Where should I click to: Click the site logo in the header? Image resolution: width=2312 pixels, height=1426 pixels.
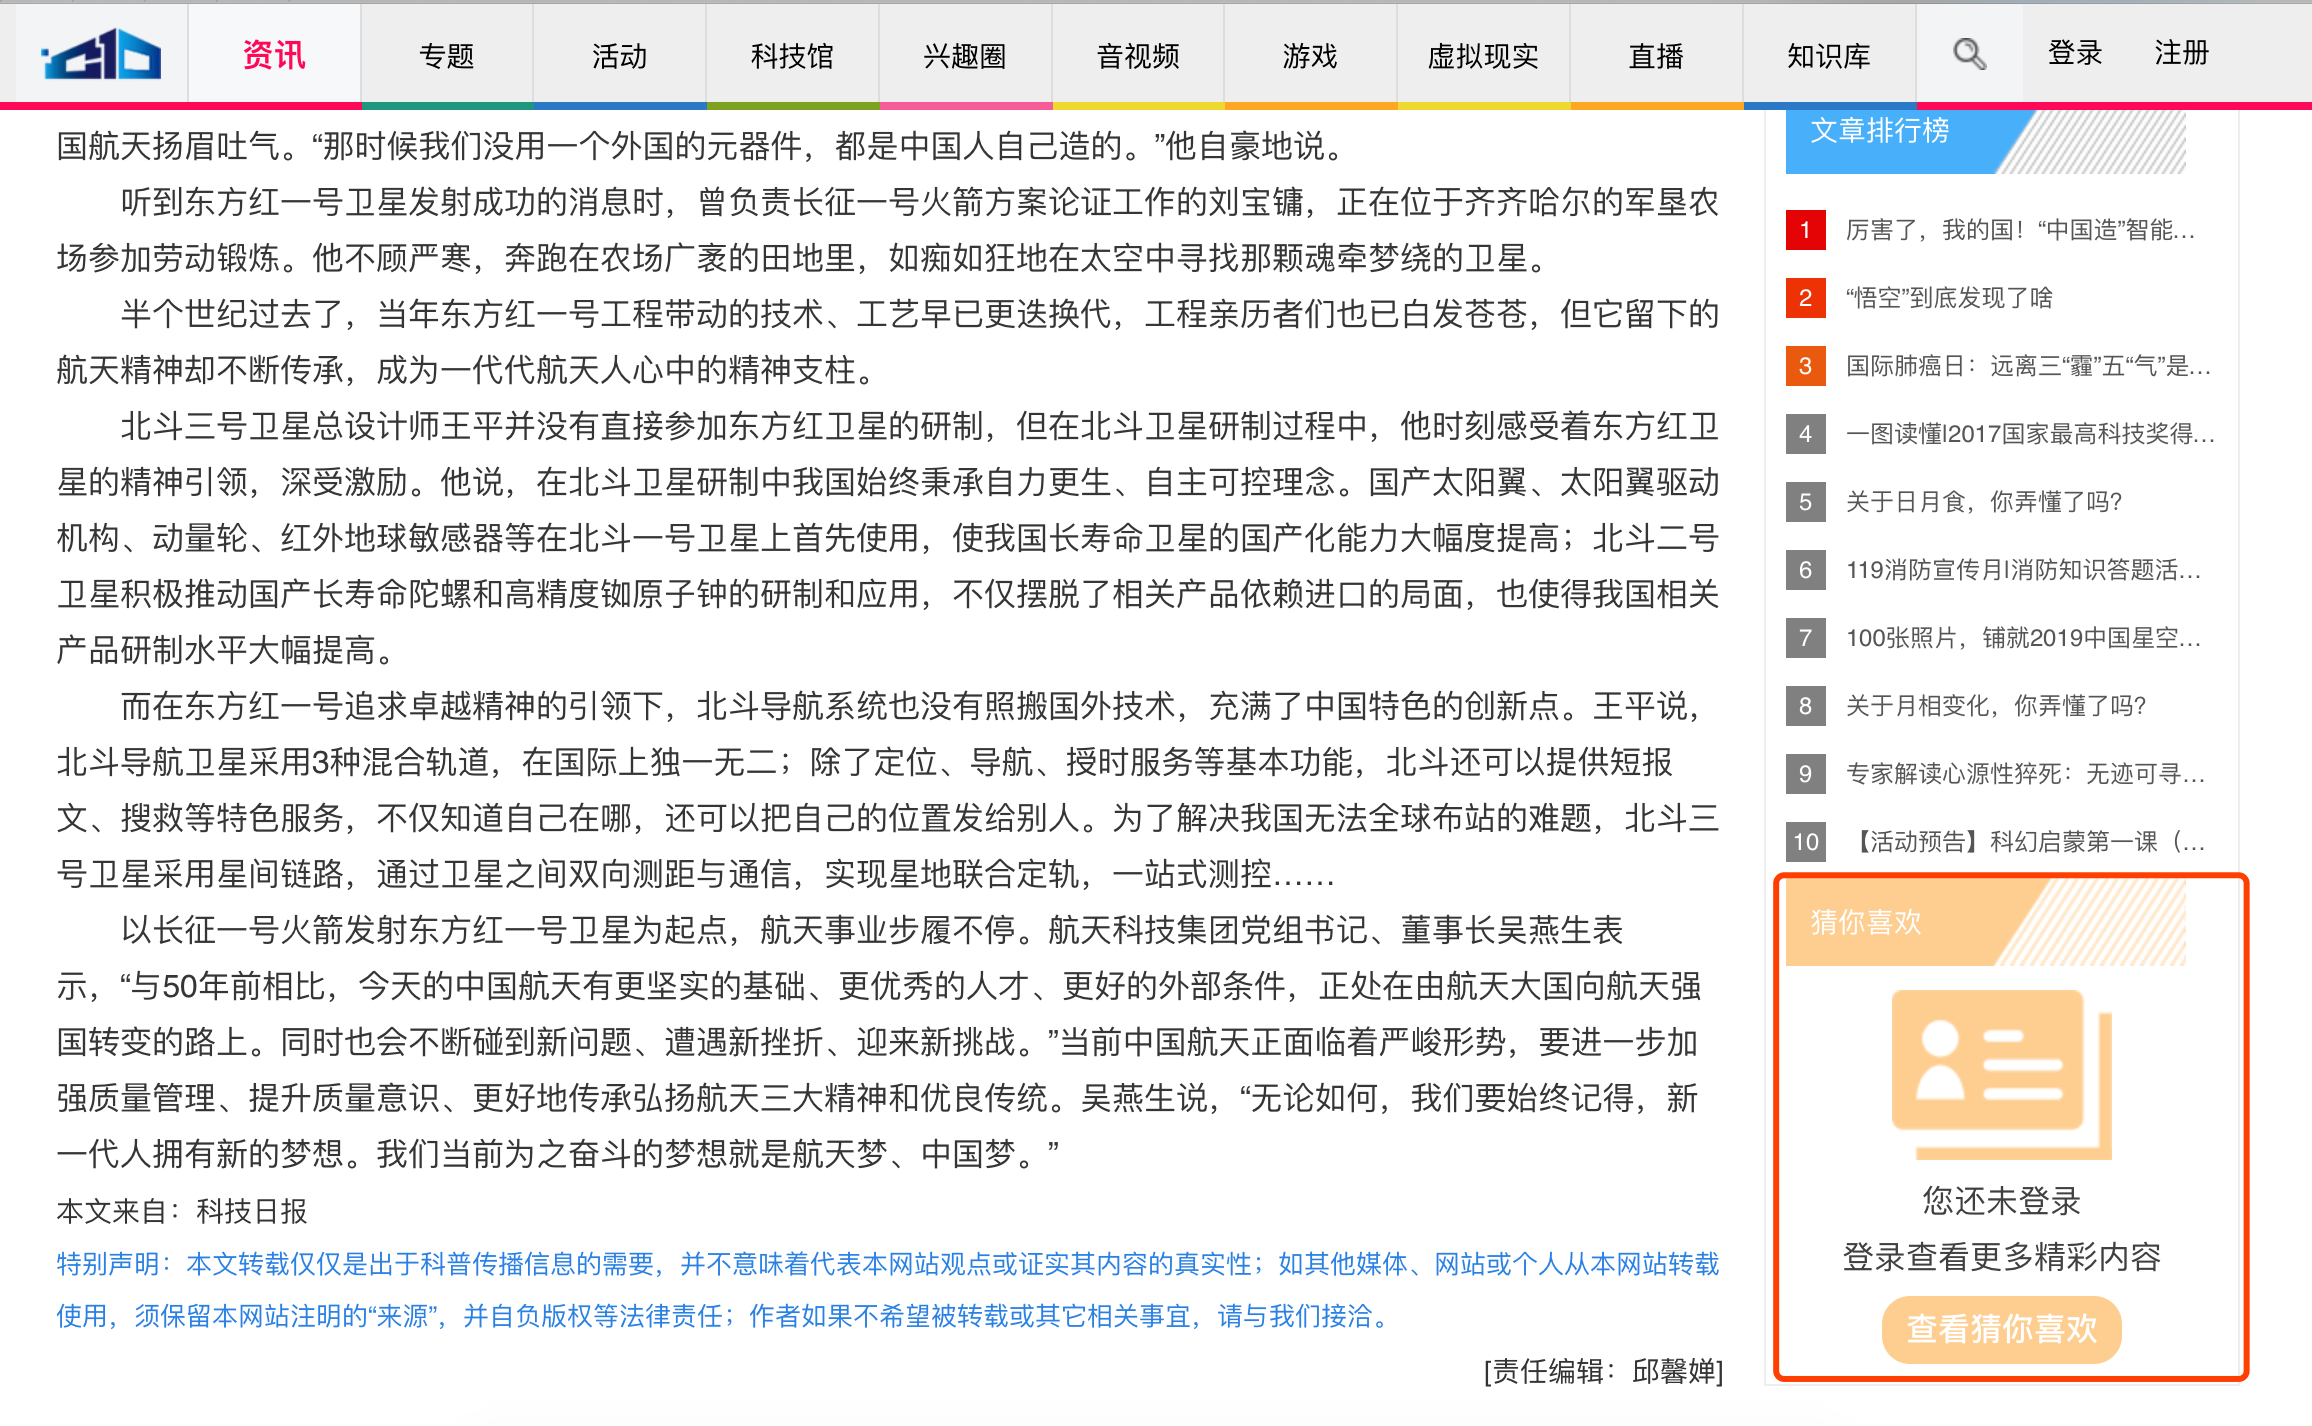tap(101, 55)
